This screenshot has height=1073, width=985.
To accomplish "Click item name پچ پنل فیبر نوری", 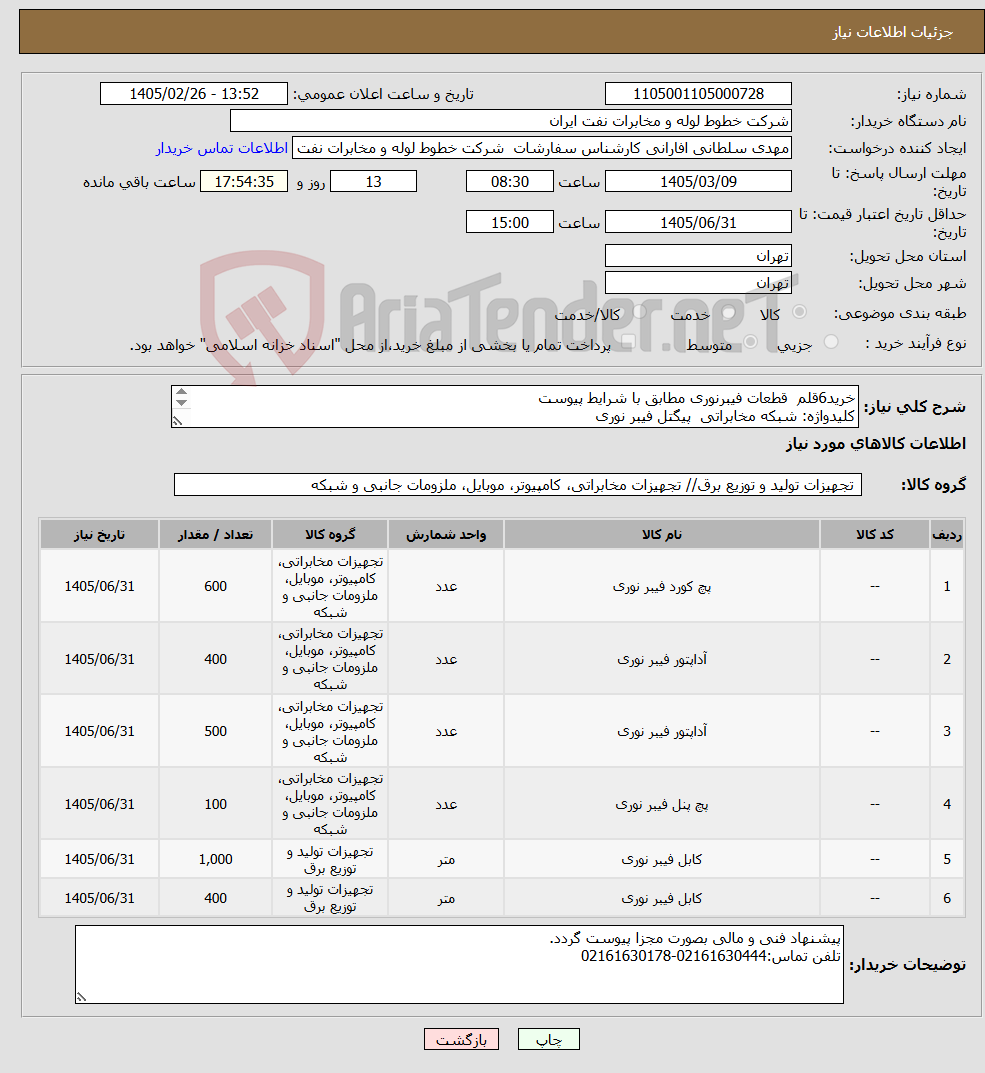I will coord(661,804).
